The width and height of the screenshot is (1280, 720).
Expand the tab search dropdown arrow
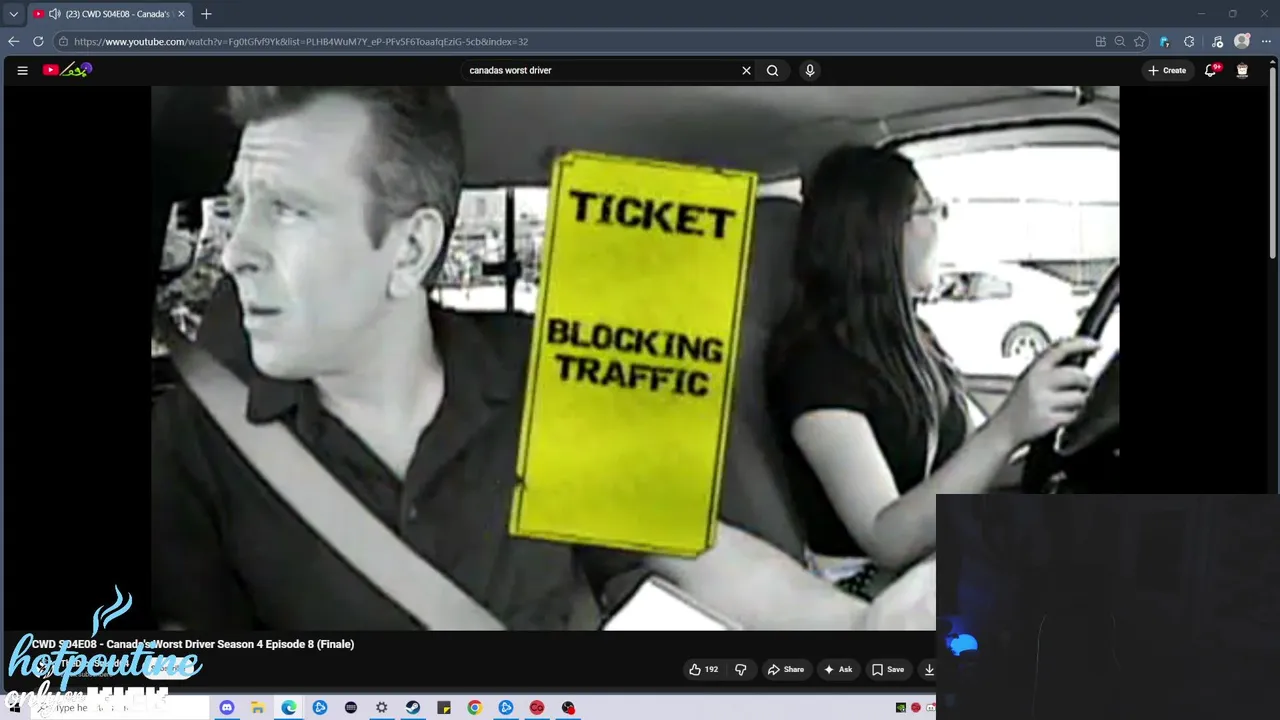click(13, 14)
